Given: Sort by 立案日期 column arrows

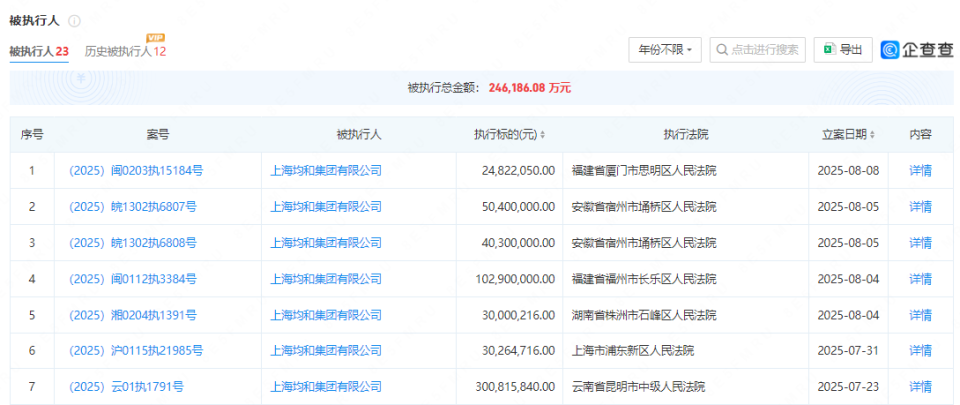Looking at the screenshot, I should (x=873, y=135).
